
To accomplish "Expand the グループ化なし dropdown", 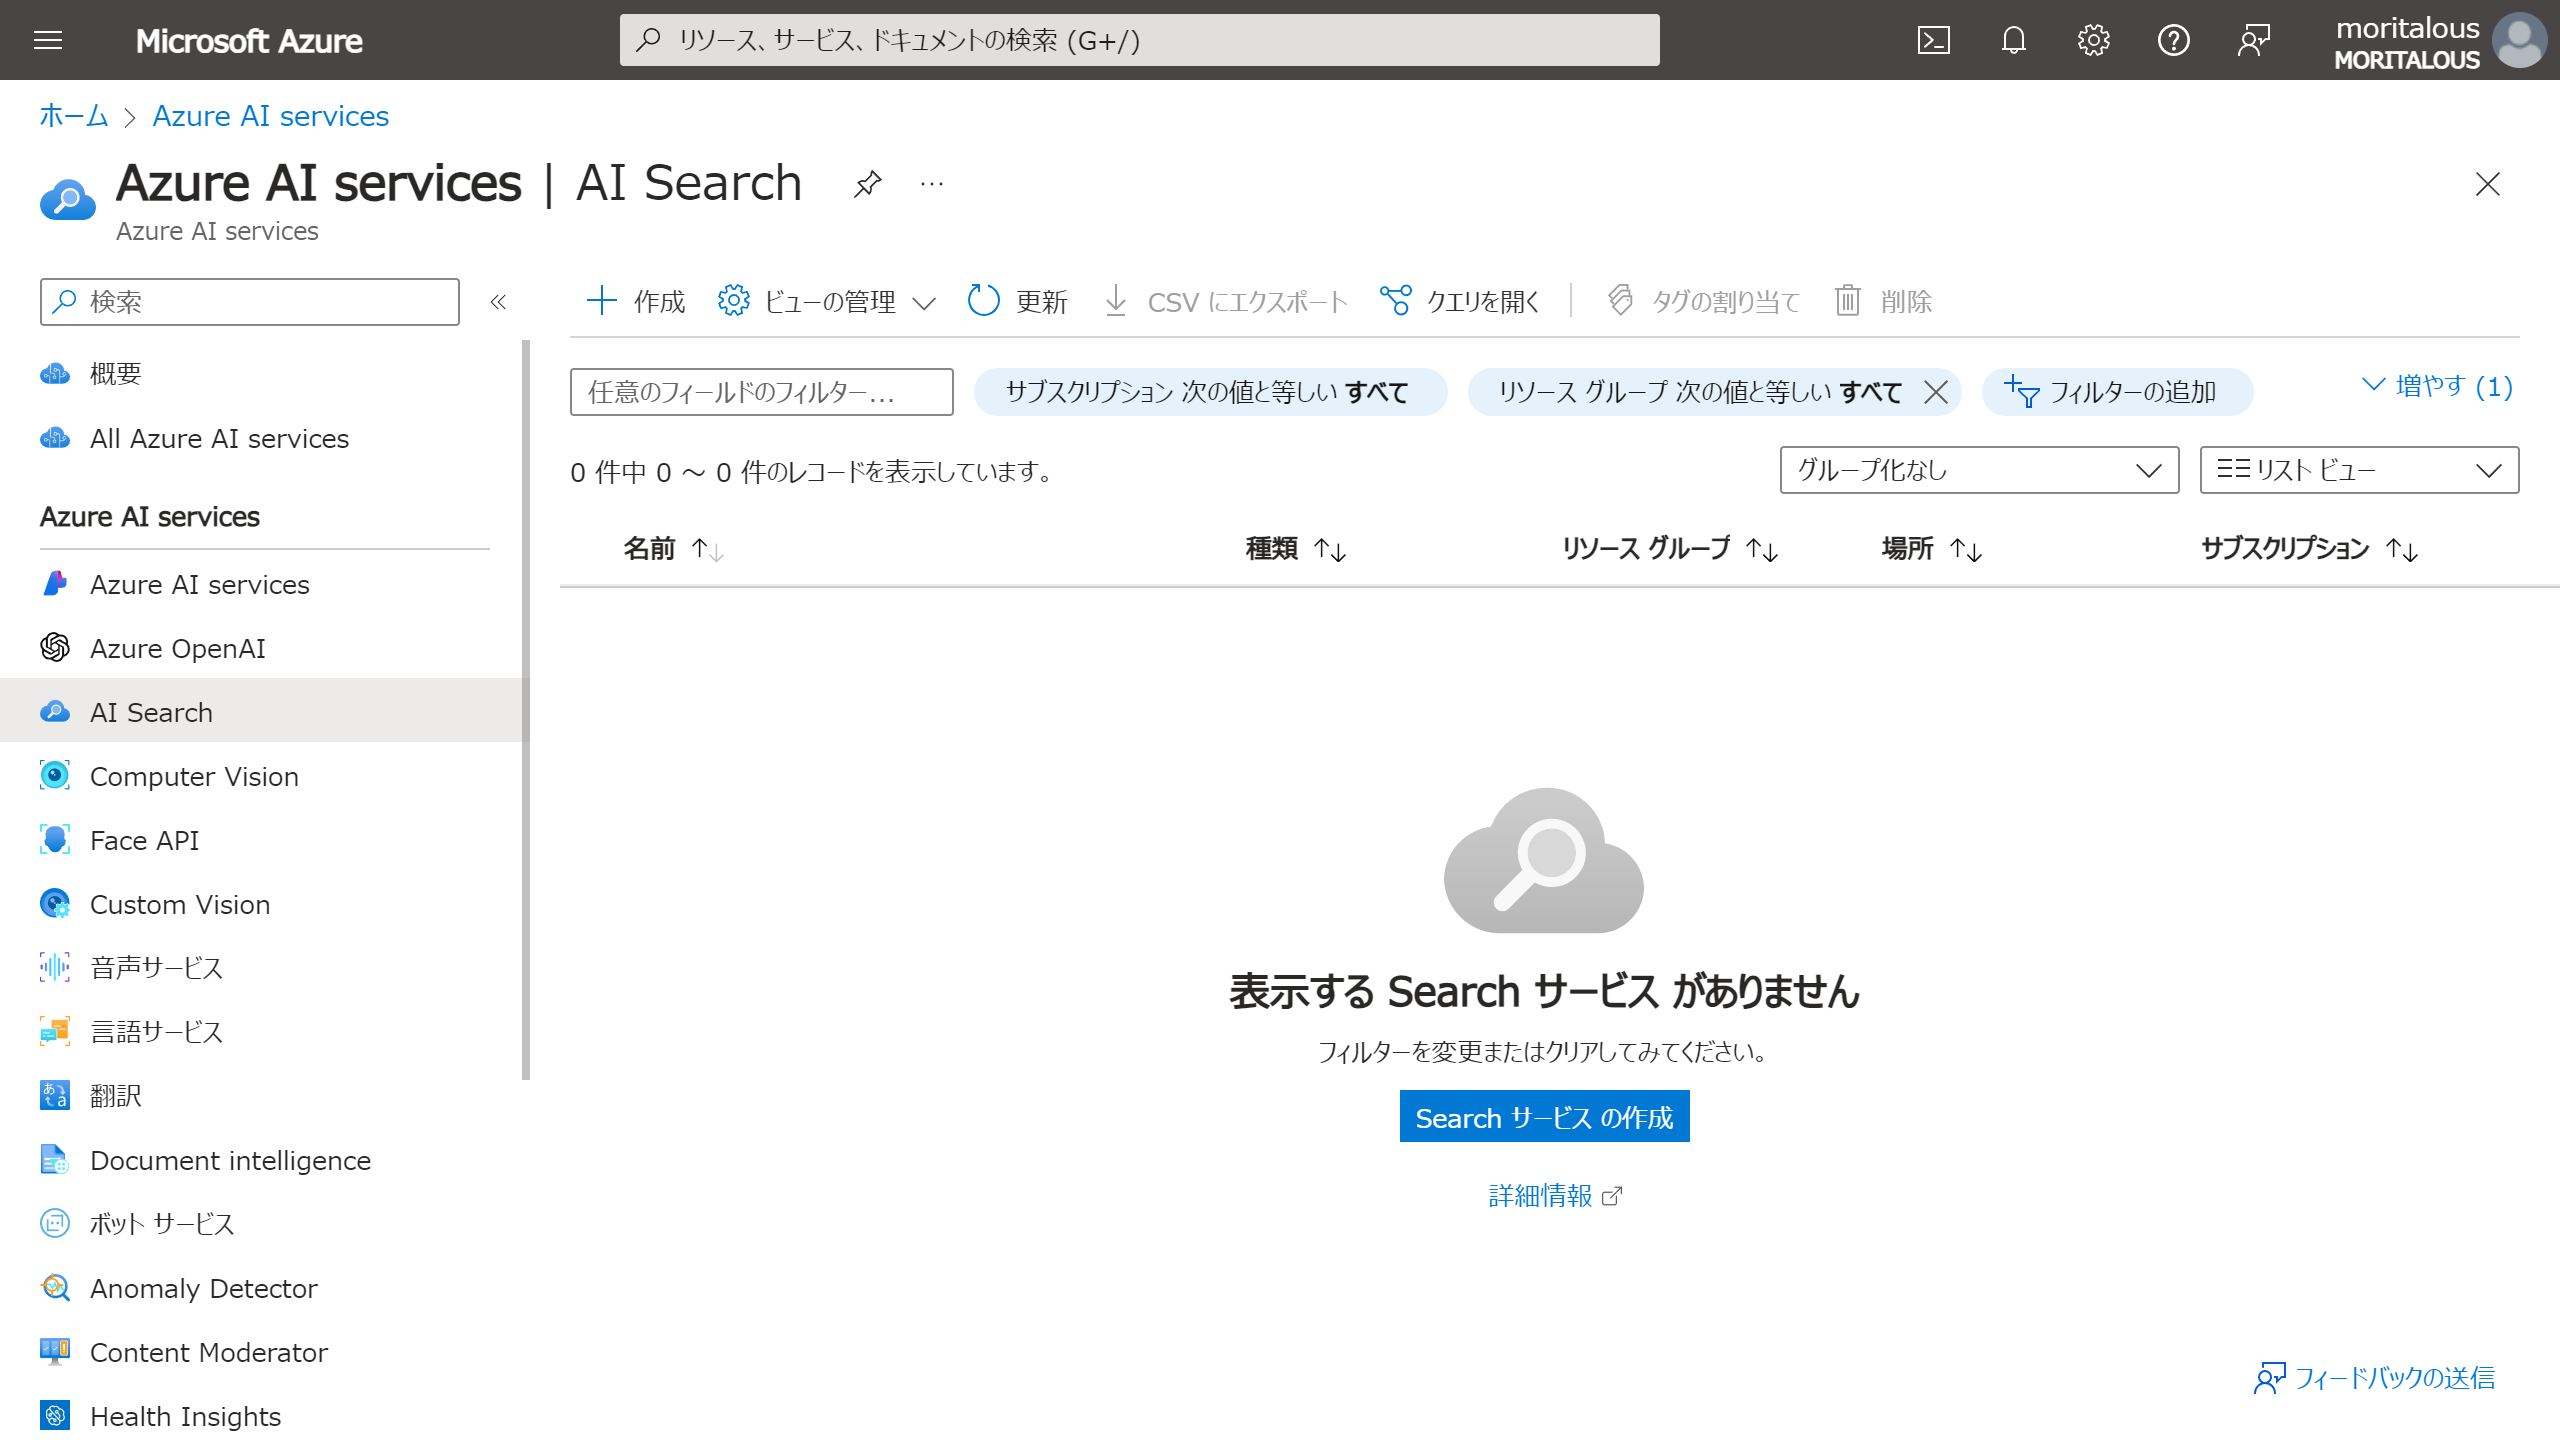I will [1978, 469].
